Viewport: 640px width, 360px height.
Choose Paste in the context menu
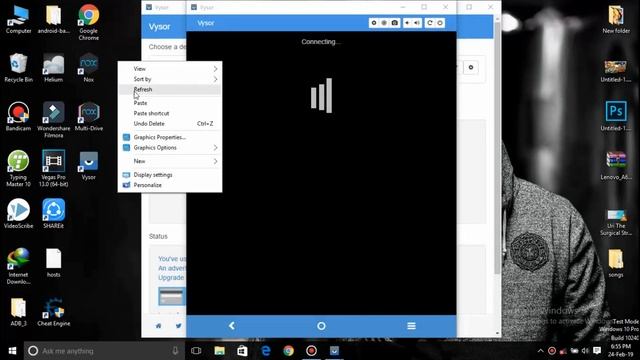pyautogui.click(x=170, y=103)
